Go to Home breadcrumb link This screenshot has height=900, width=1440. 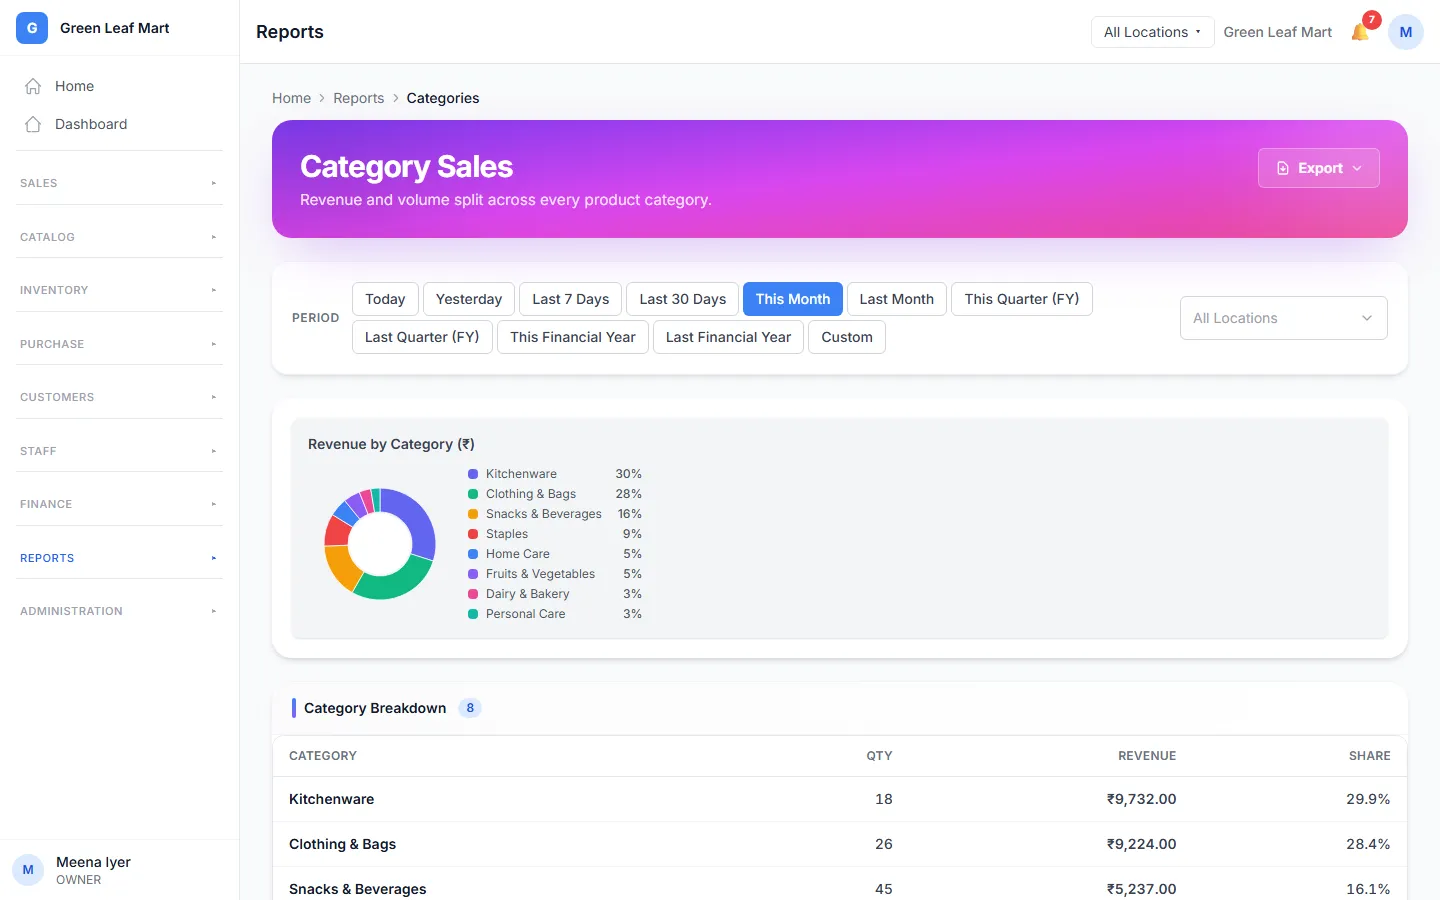(x=291, y=98)
